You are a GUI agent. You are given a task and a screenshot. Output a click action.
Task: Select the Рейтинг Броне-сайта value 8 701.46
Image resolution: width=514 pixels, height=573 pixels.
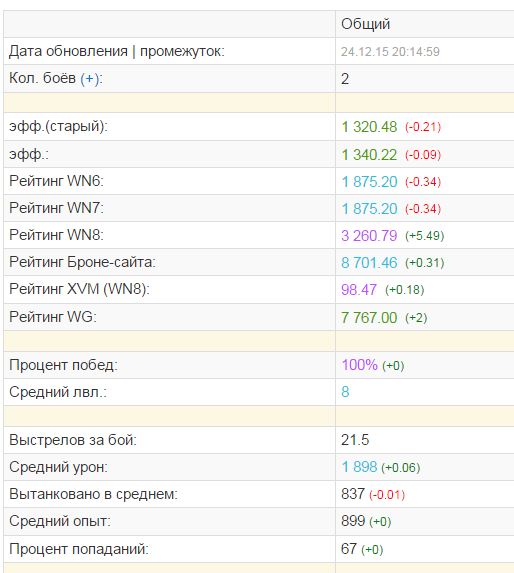coord(369,263)
